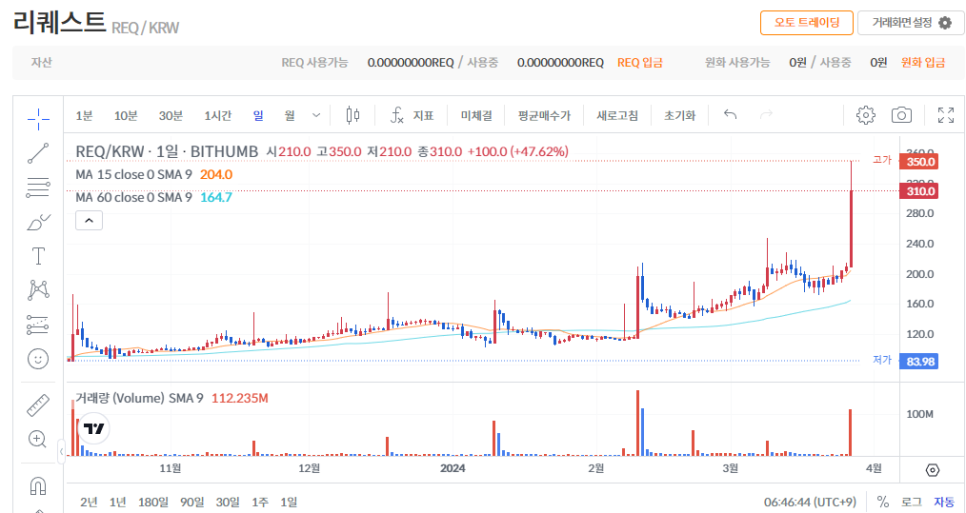Enter fullscreen chart mode
The image size is (966, 513).
pyautogui.click(x=946, y=115)
